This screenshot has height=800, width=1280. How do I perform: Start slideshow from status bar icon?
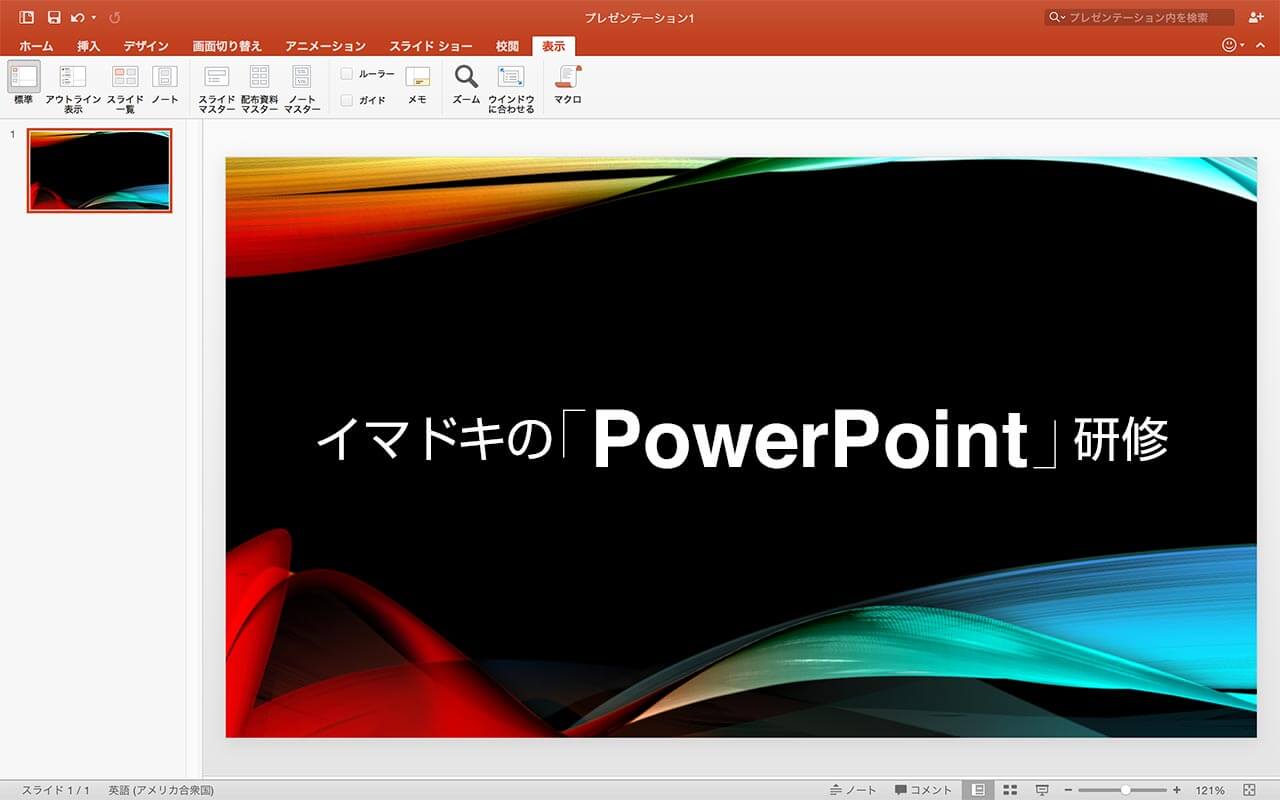click(x=1042, y=790)
